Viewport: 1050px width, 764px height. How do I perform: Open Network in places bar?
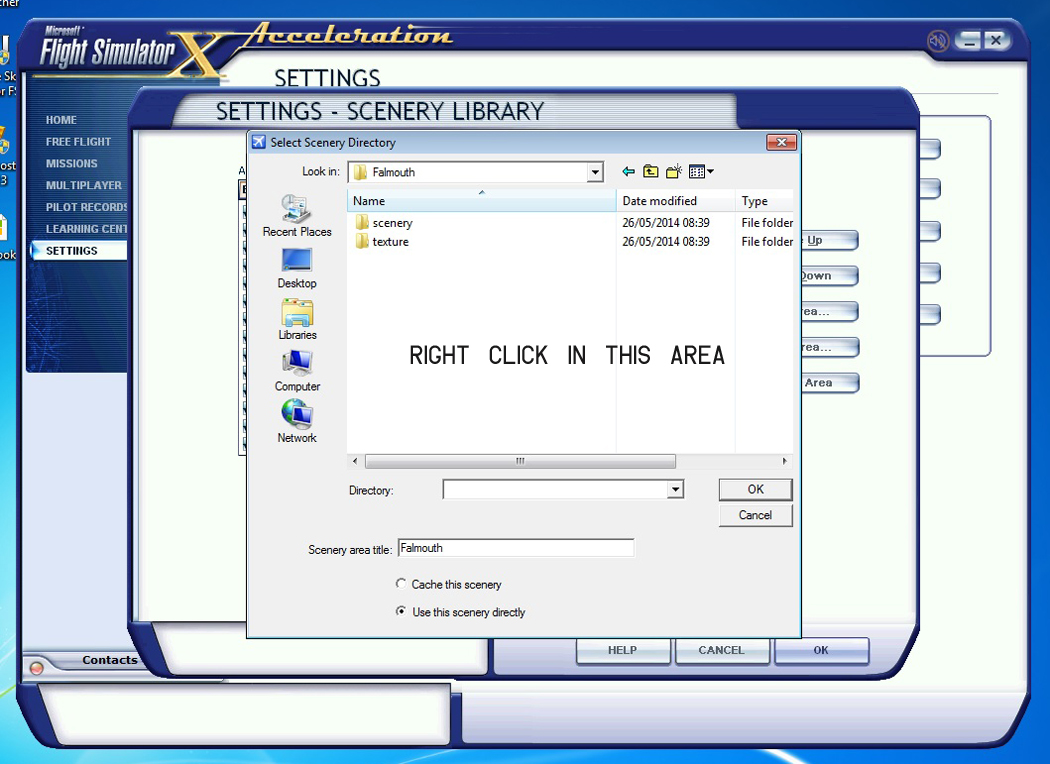pyautogui.click(x=297, y=421)
